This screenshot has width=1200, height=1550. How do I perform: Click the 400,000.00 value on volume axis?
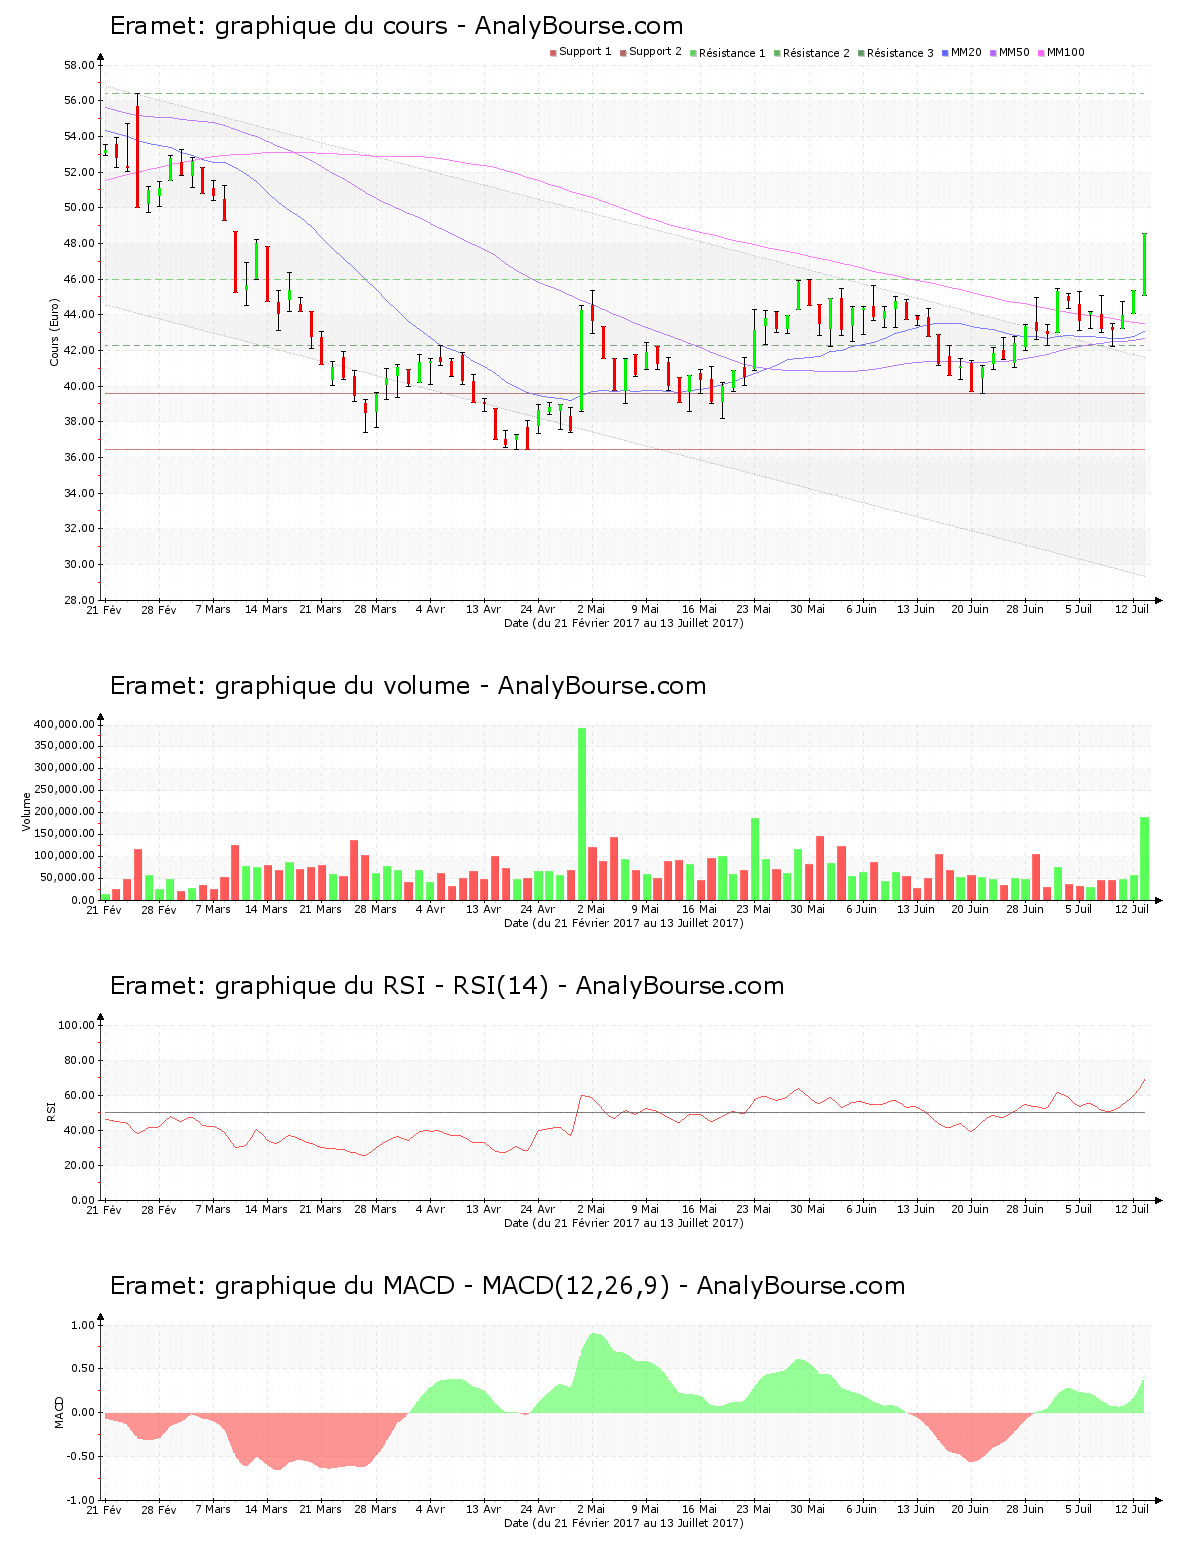[x=65, y=724]
